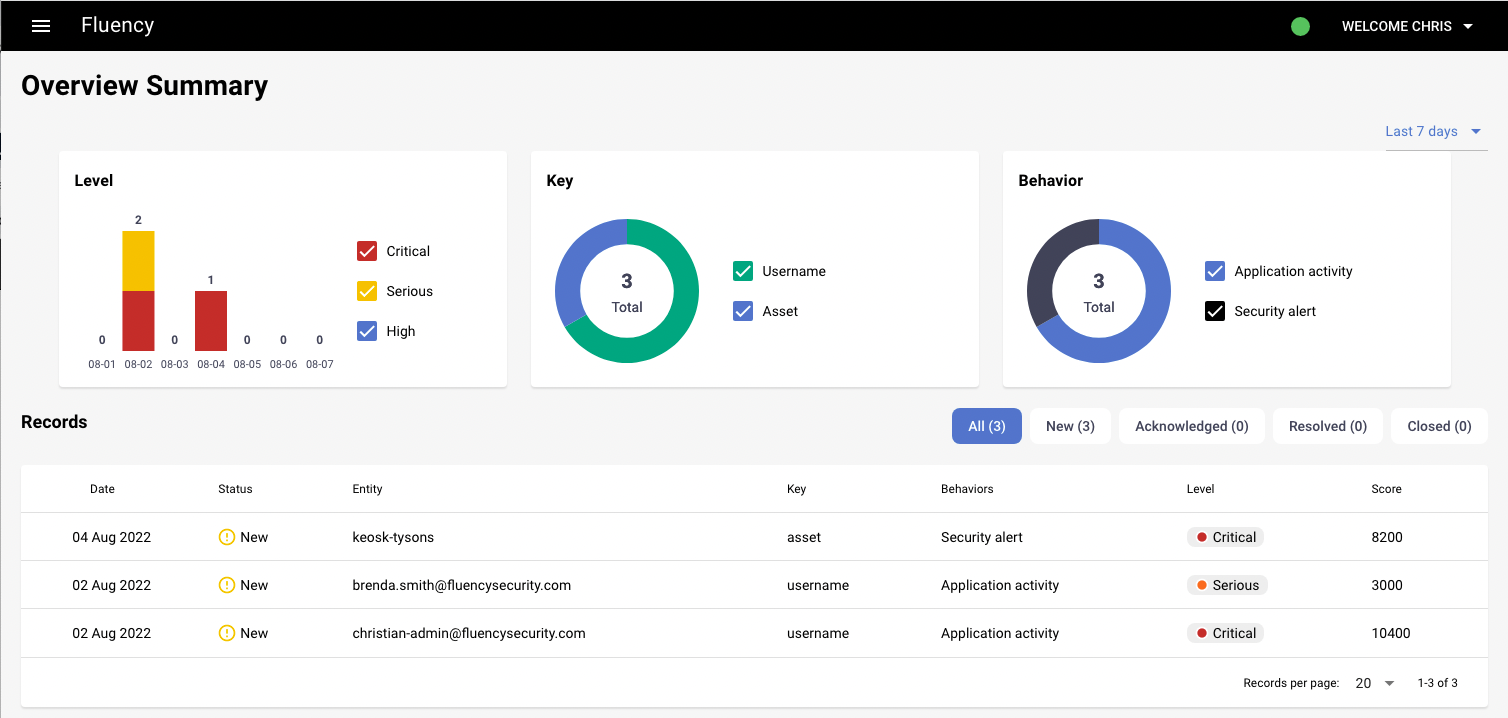Screen dimensions: 1508x718
Task: Click the Critical level chip for keosk-tysons
Action: point(1225,537)
